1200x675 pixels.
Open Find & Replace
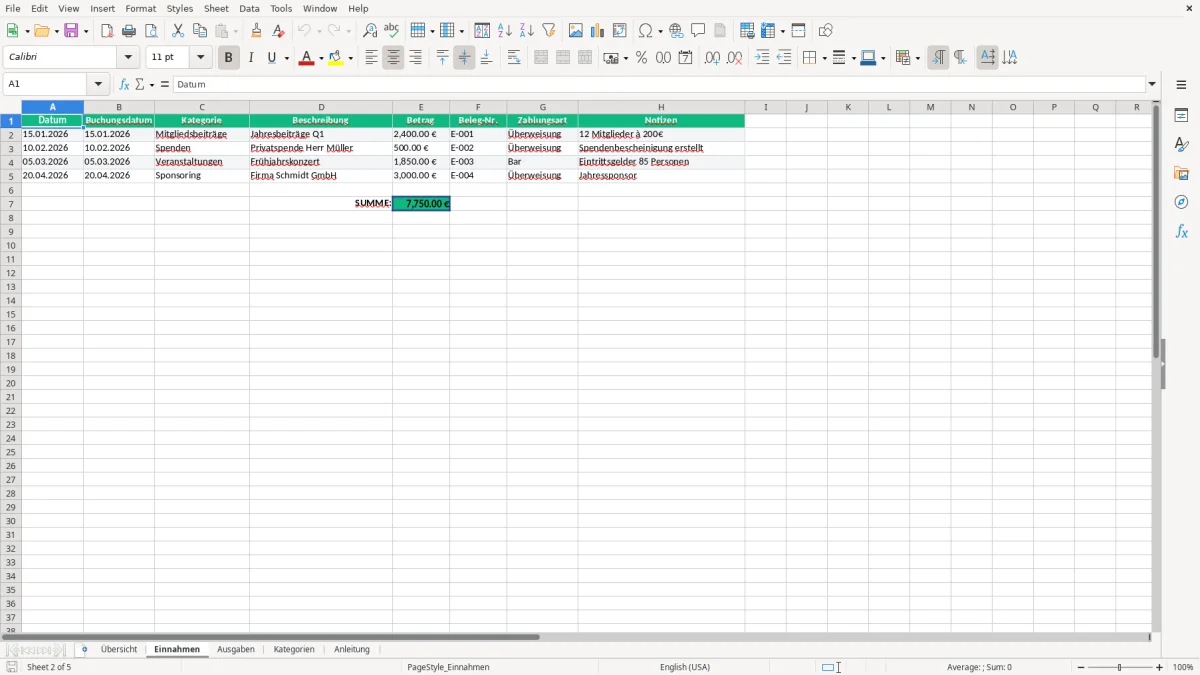point(370,31)
